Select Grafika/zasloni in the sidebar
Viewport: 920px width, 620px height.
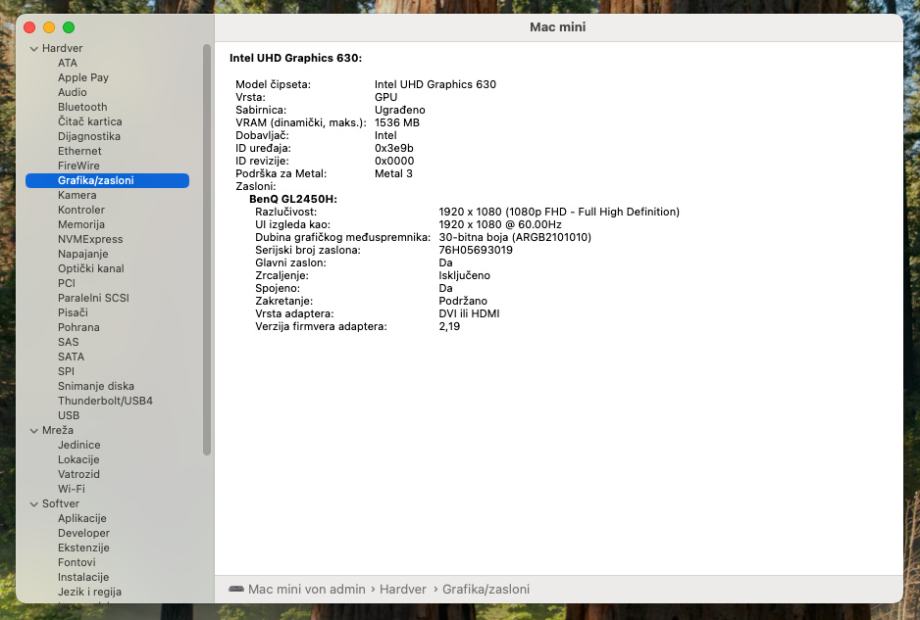click(x=107, y=180)
